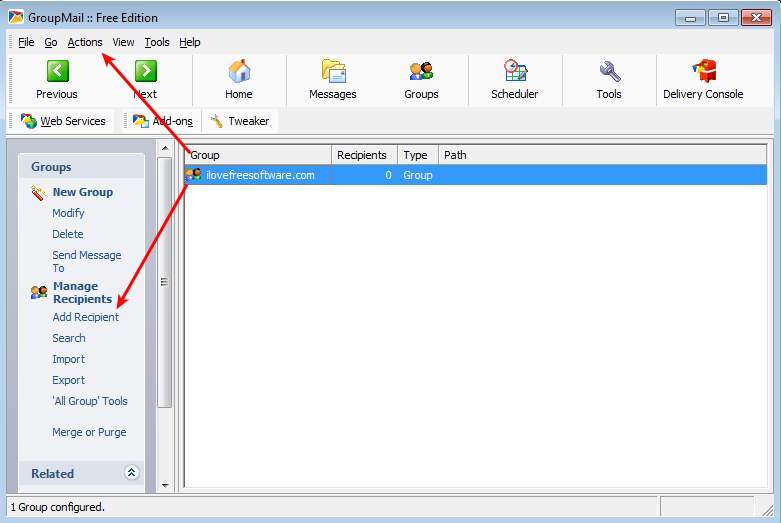Close the GroupMail window
This screenshot has height=523, width=781.
tap(757, 18)
